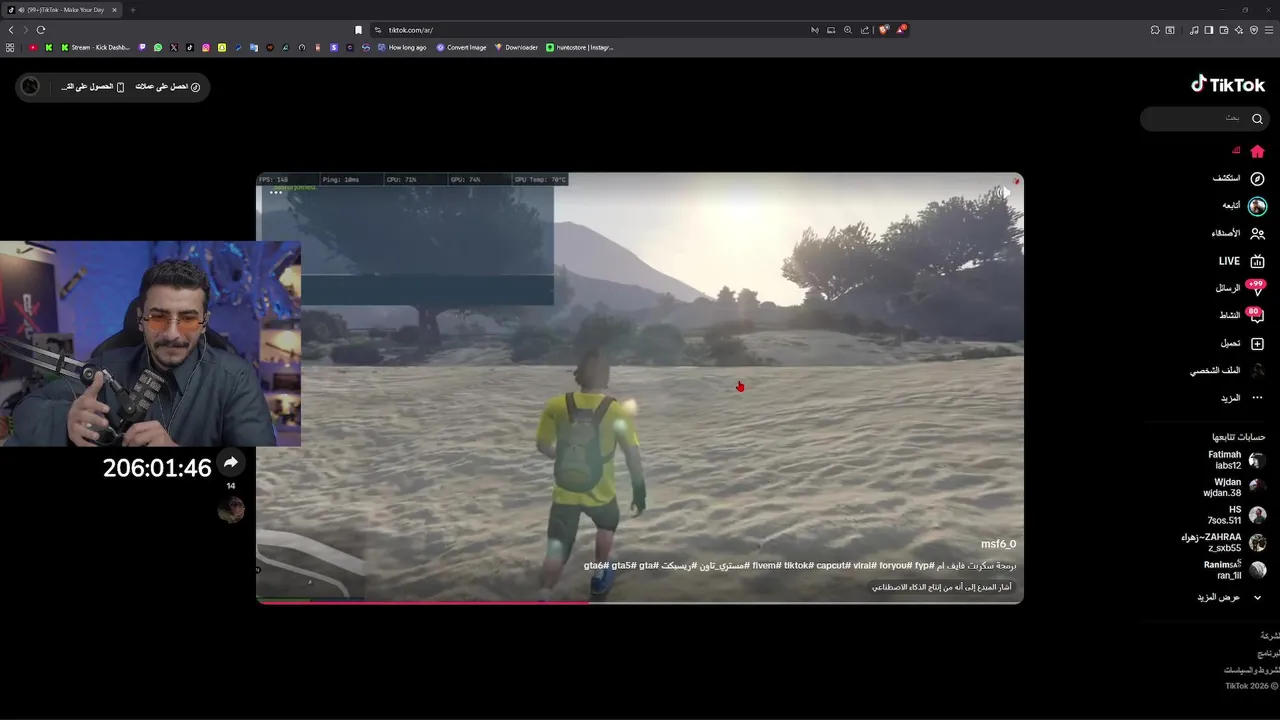Viewport: 1280px width, 720px height.
Task: Share the video with the arrow button
Action: 231,462
